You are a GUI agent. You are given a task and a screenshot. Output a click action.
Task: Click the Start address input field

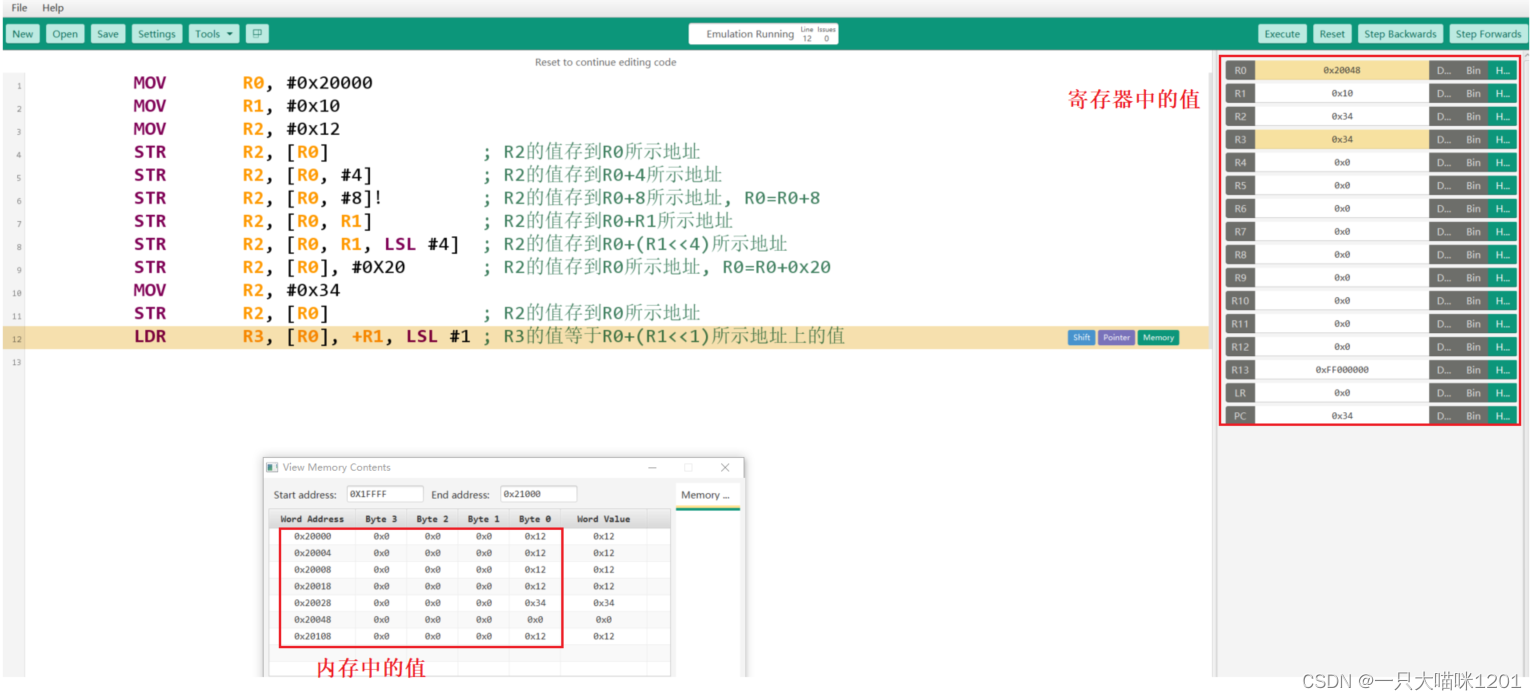385,495
